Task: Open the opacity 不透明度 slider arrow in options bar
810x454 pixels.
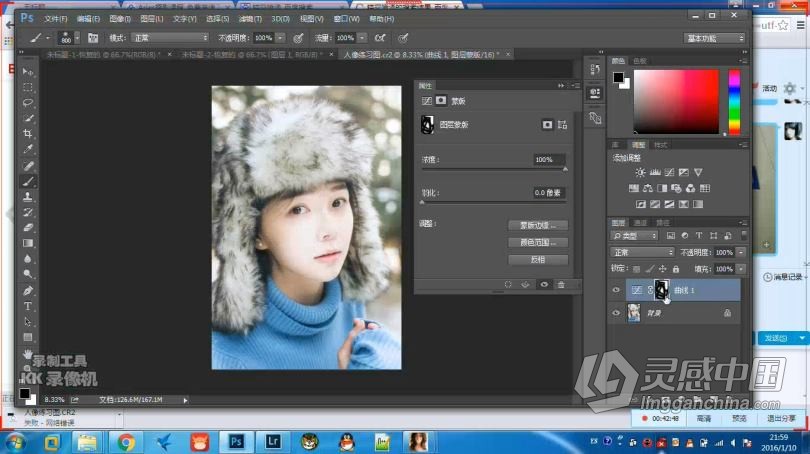Action: 280,38
